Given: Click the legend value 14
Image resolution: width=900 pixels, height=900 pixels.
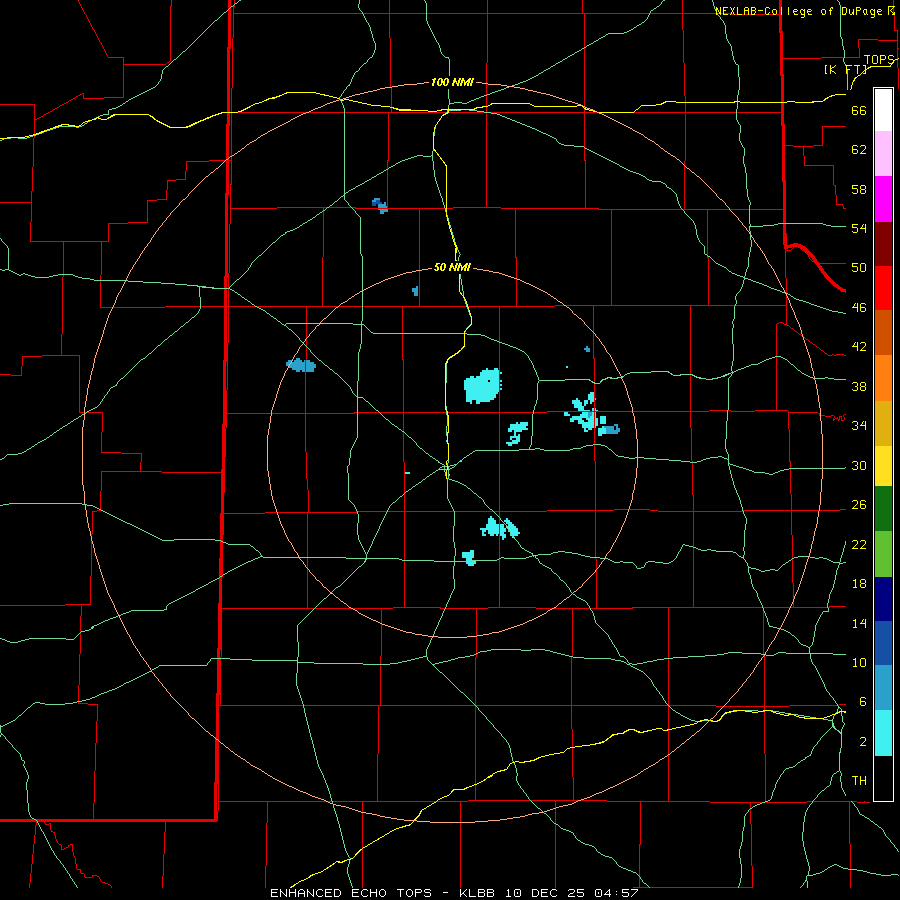Looking at the screenshot, I should point(859,623).
